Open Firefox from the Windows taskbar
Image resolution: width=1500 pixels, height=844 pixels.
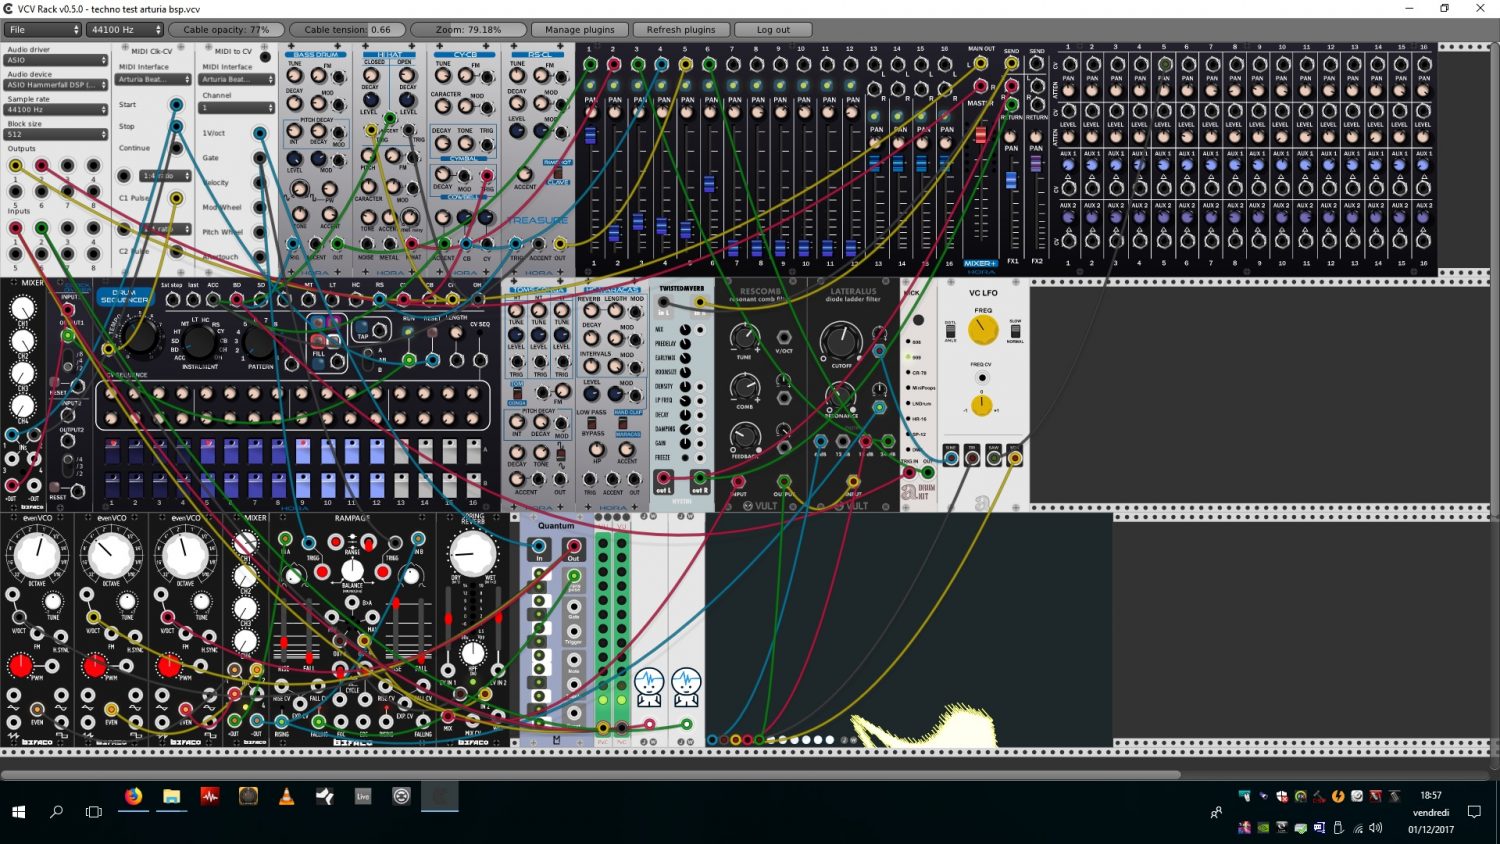[x=133, y=797]
